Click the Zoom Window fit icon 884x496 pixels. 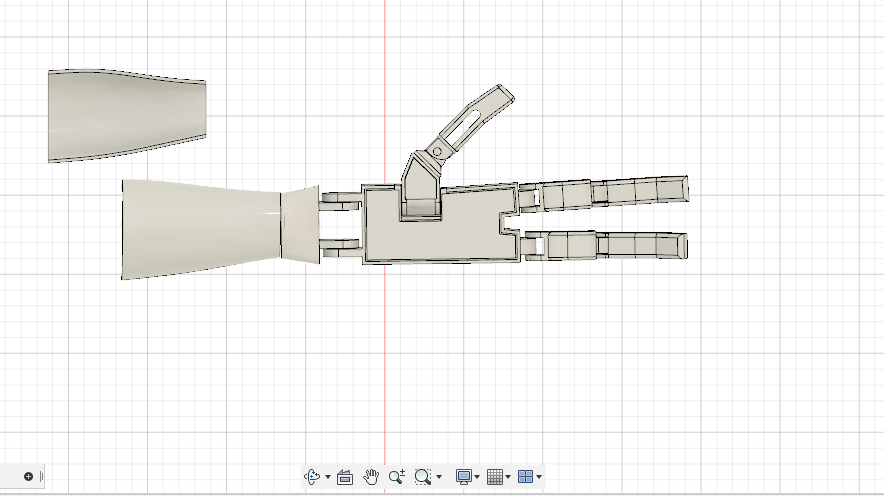coord(423,477)
